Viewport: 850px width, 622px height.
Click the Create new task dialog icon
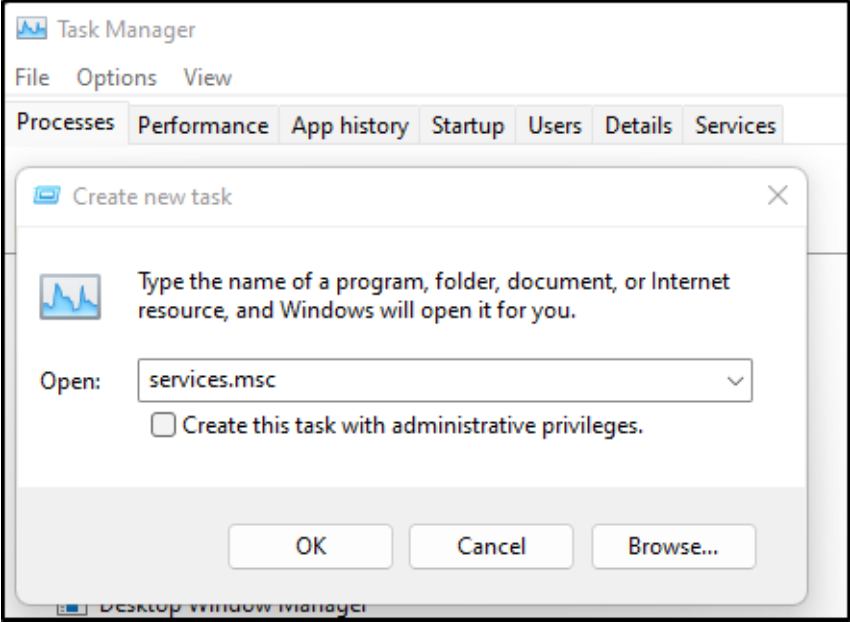(47, 195)
